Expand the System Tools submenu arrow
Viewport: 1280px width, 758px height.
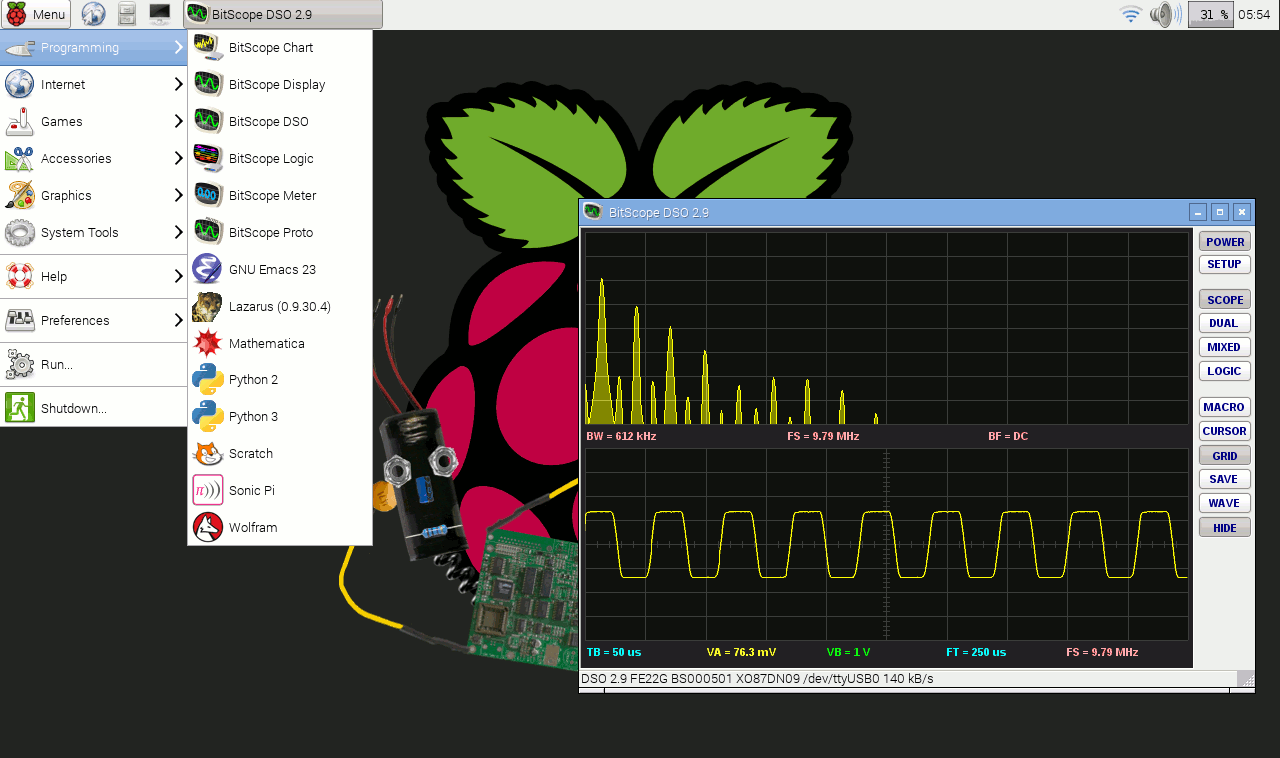[x=178, y=232]
